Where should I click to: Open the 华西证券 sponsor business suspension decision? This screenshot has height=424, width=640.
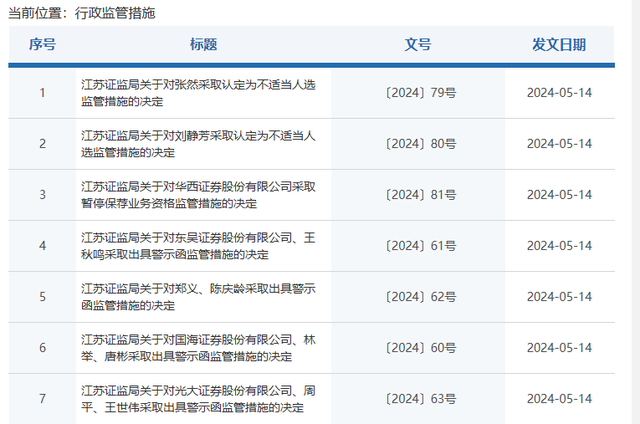(198, 195)
